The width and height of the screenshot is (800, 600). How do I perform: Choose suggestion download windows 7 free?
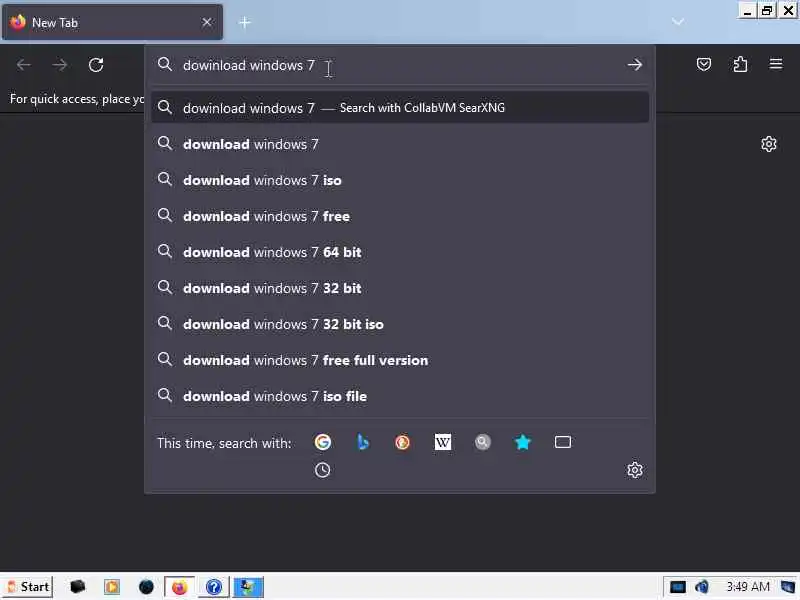point(399,216)
